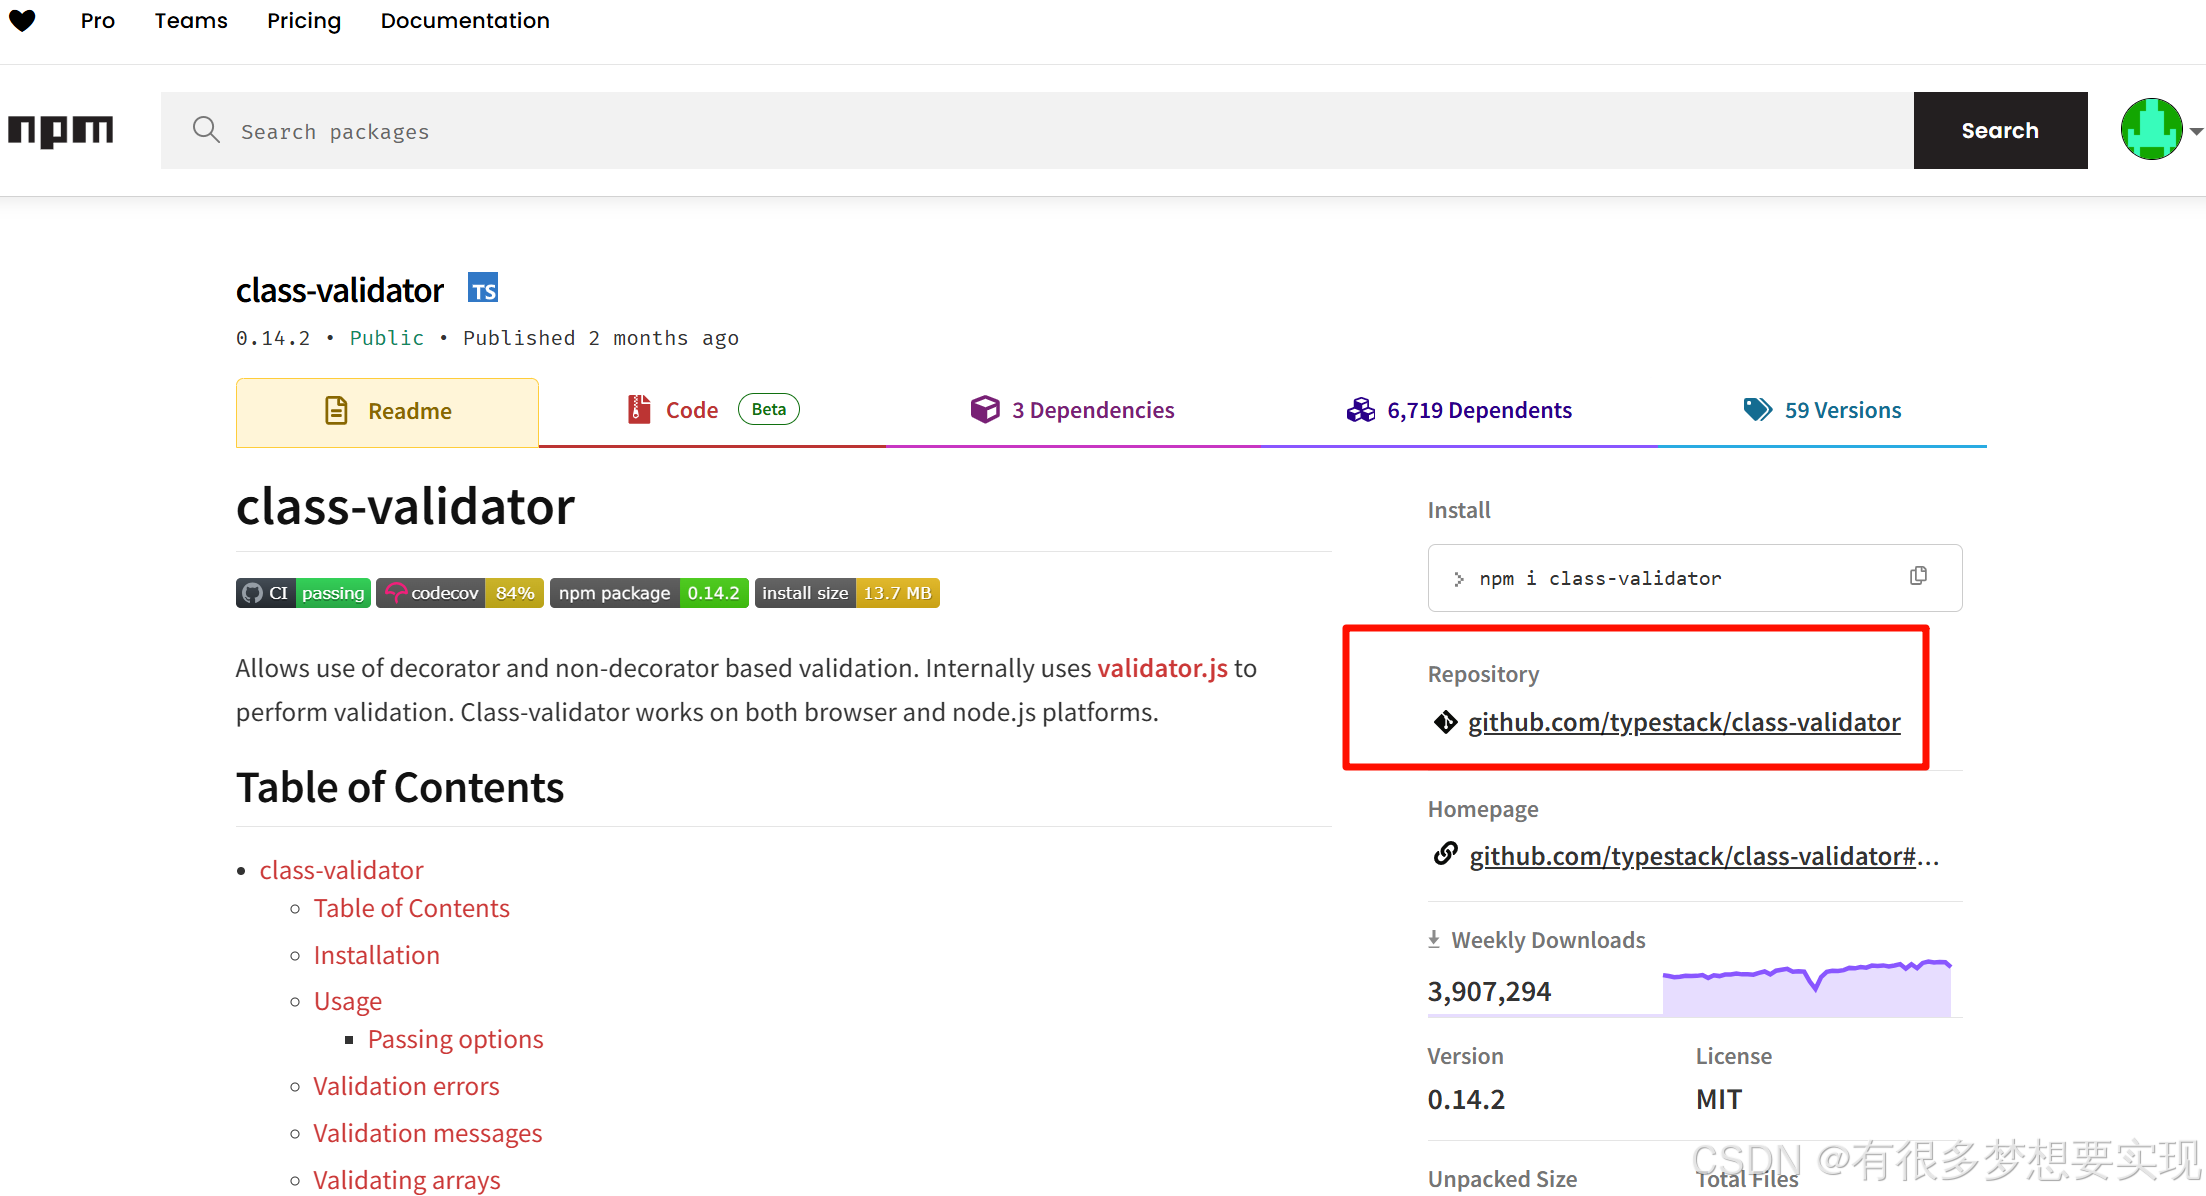Click the magnifying glass search icon
The width and height of the screenshot is (2206, 1196).
206,130
